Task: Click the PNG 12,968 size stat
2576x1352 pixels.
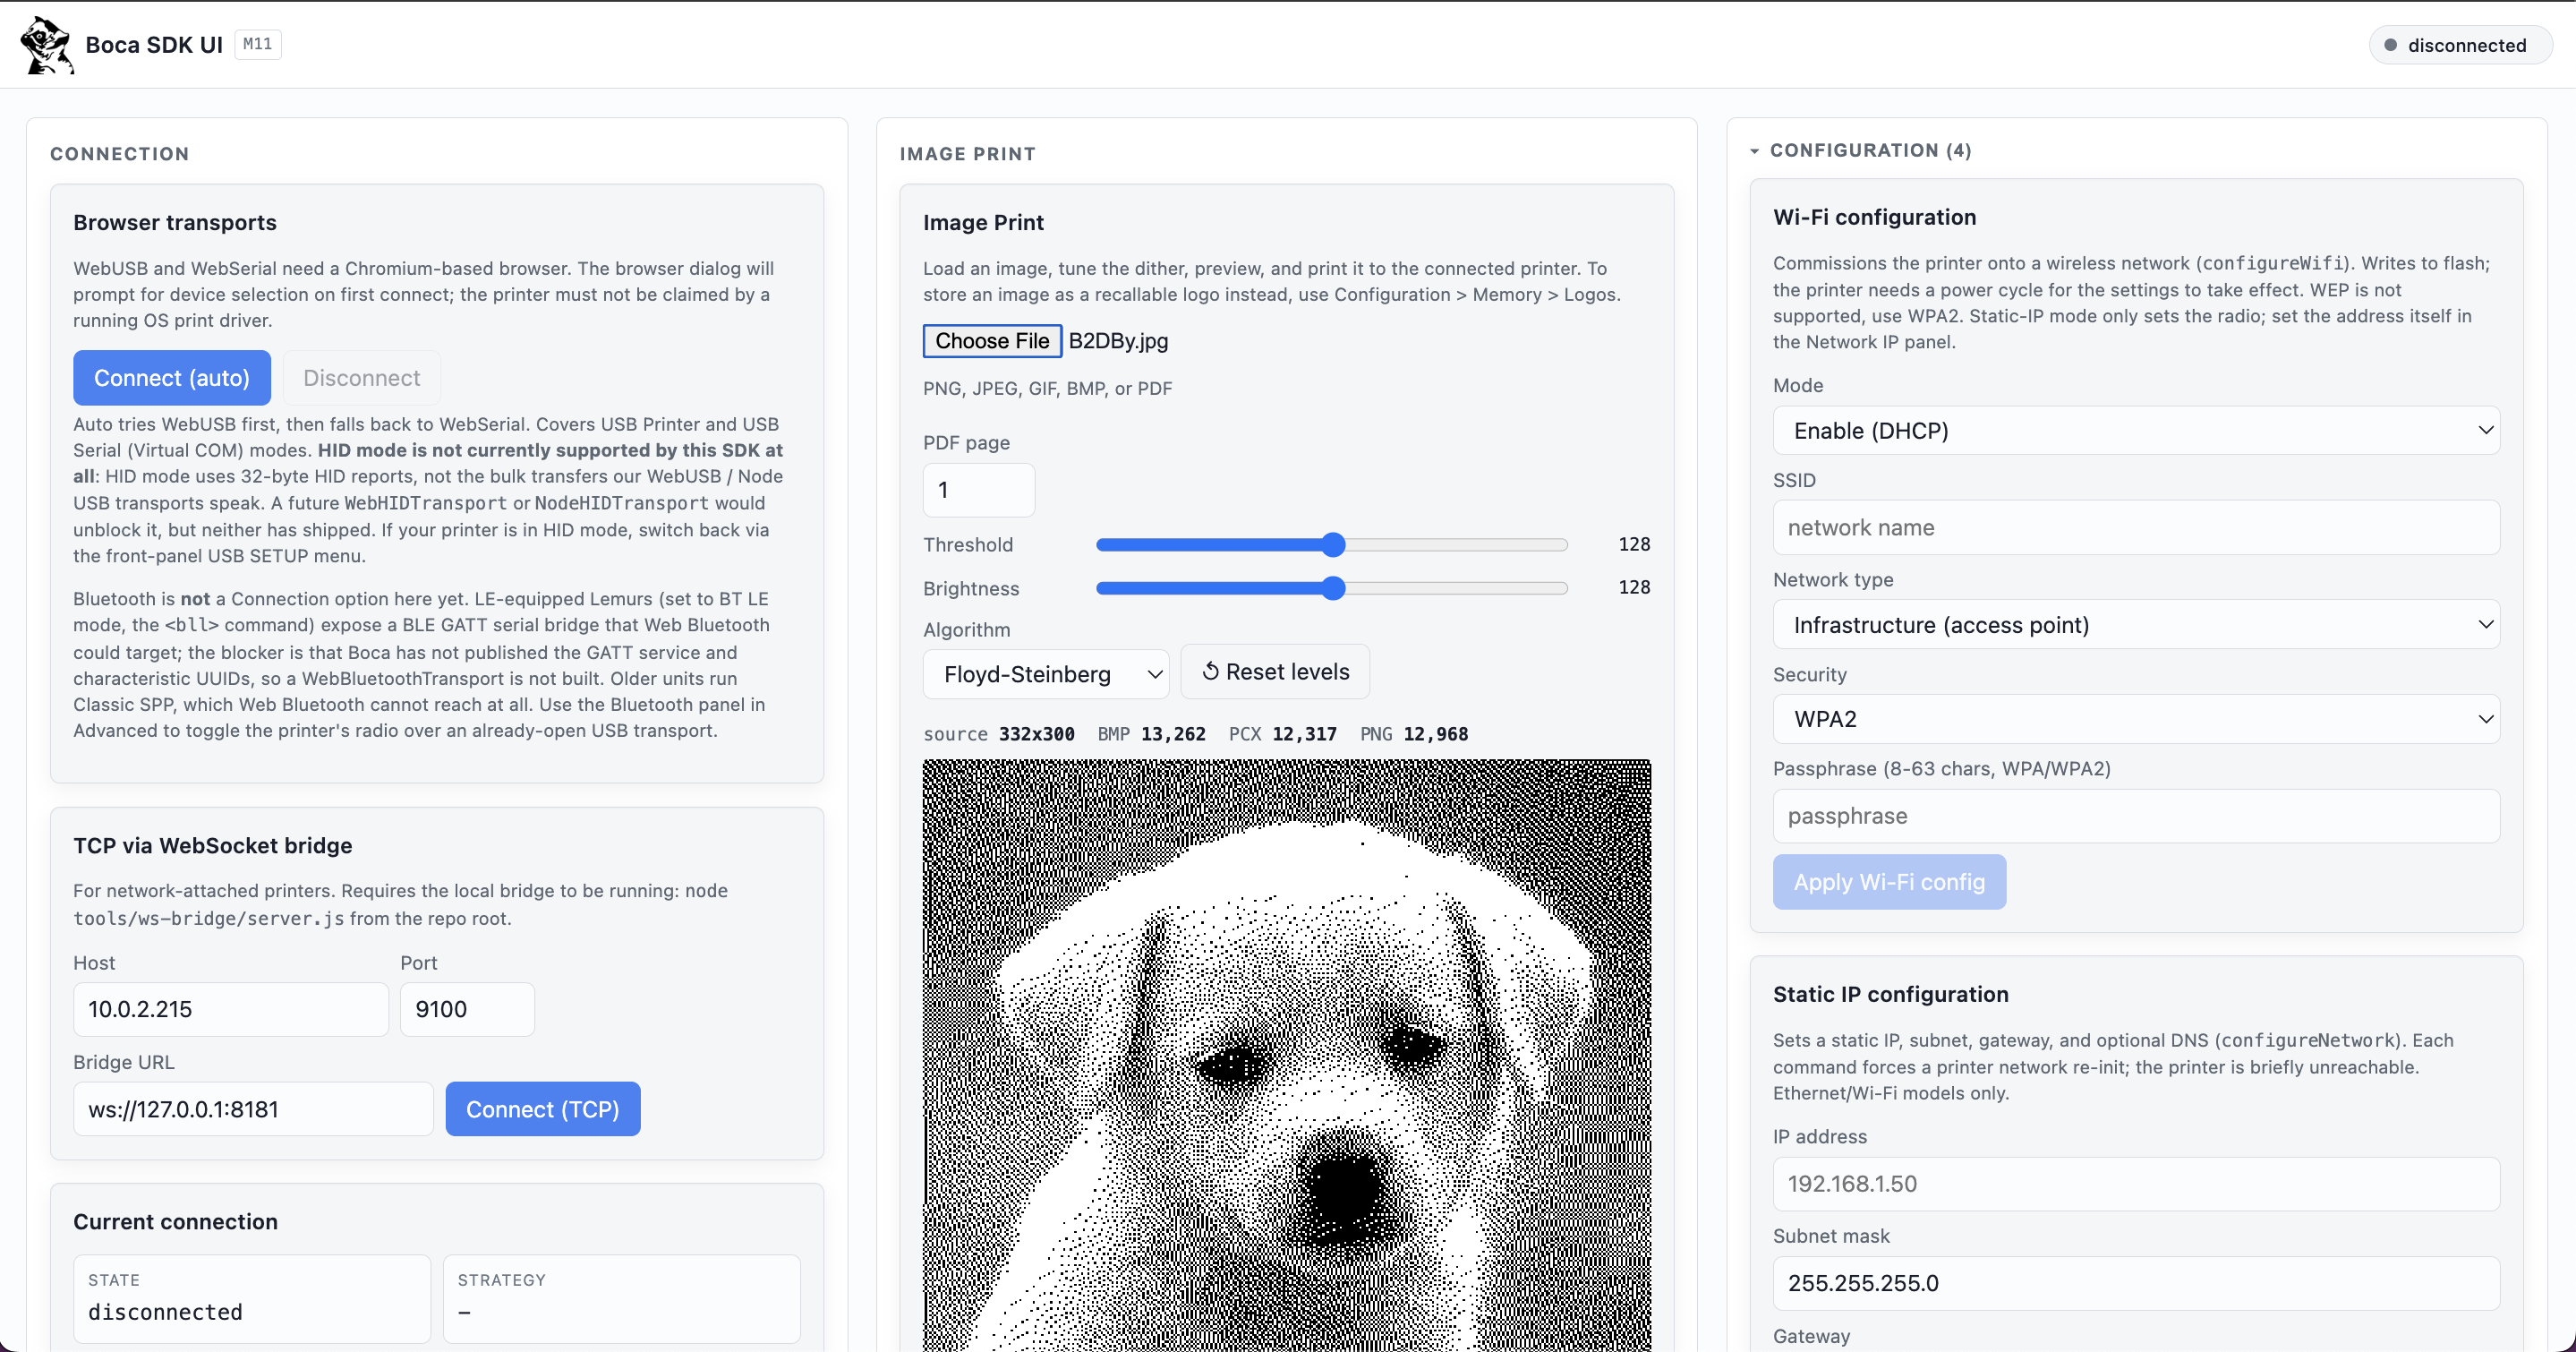Action: [1414, 734]
